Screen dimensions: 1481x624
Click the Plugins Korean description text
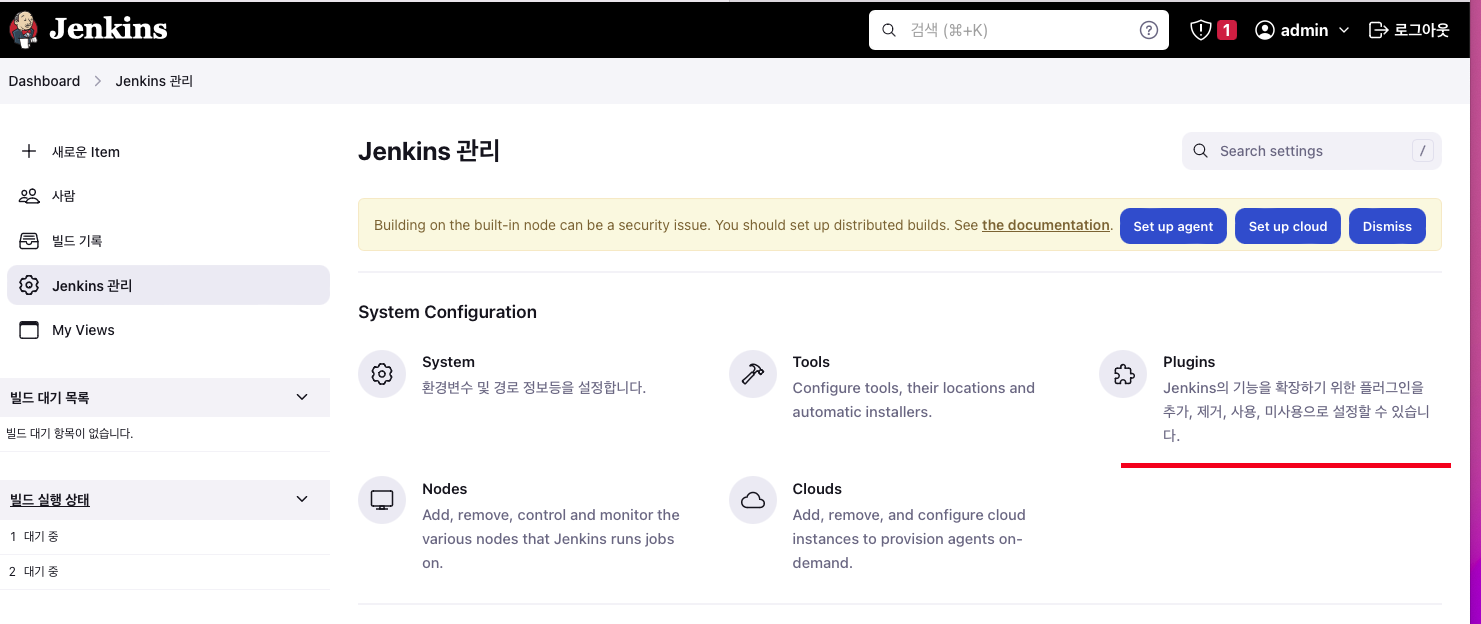click(x=1297, y=411)
